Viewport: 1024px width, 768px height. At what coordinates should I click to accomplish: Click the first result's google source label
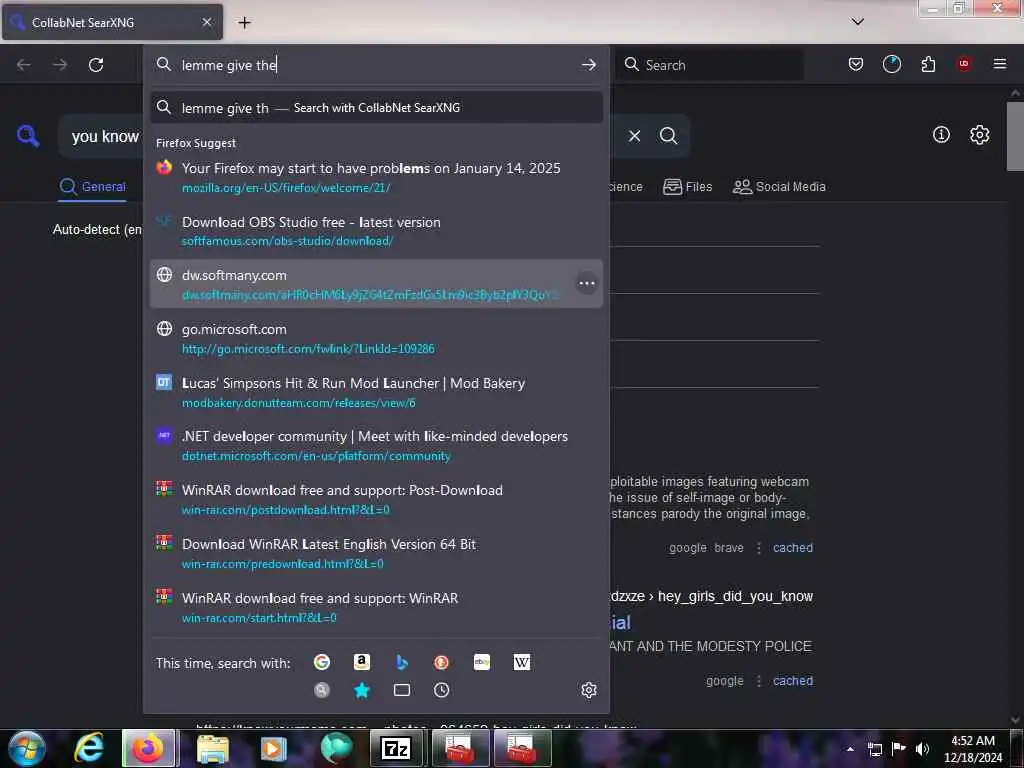[x=688, y=548]
